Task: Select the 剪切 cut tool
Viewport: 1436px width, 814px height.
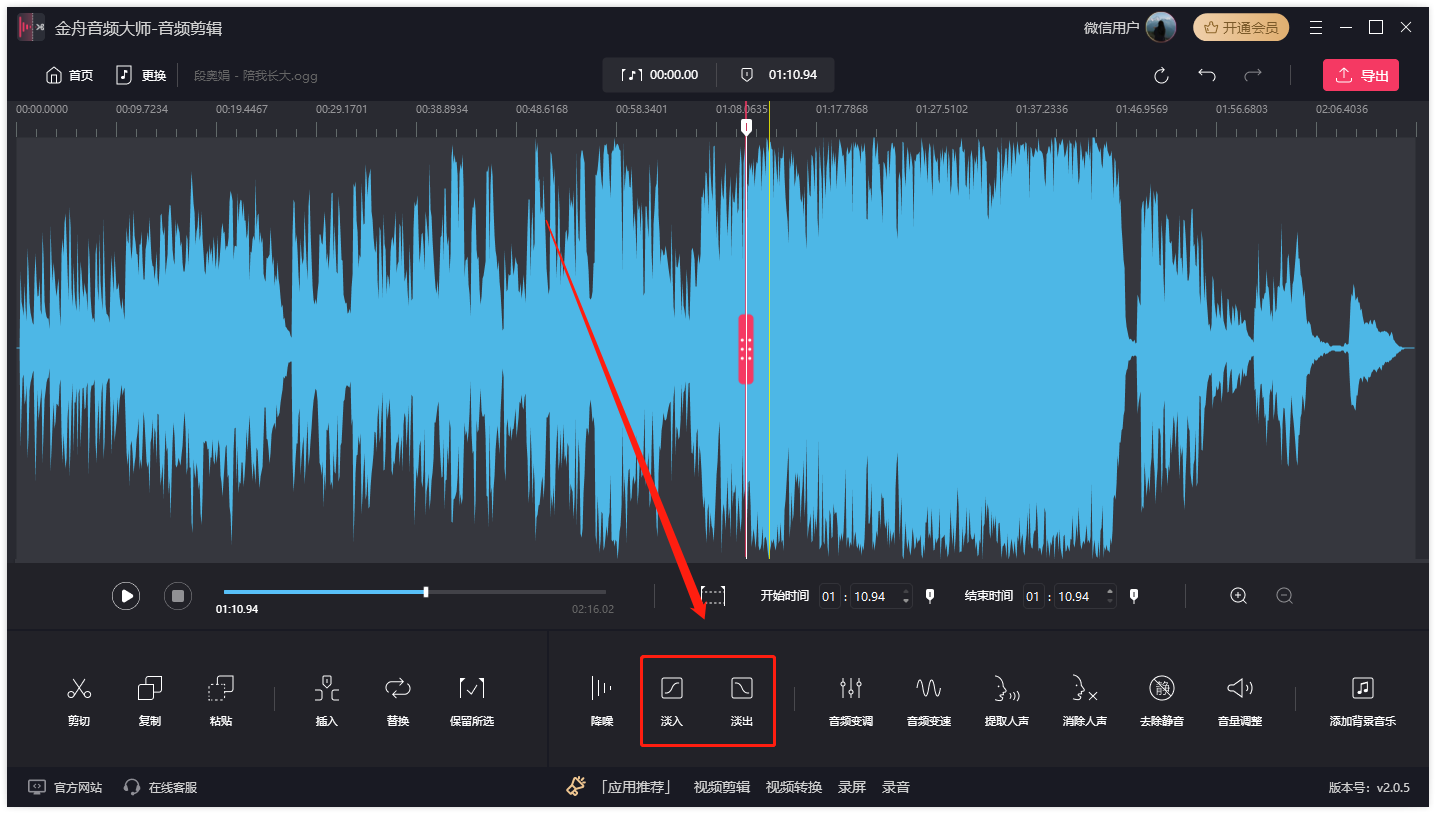Action: click(79, 700)
